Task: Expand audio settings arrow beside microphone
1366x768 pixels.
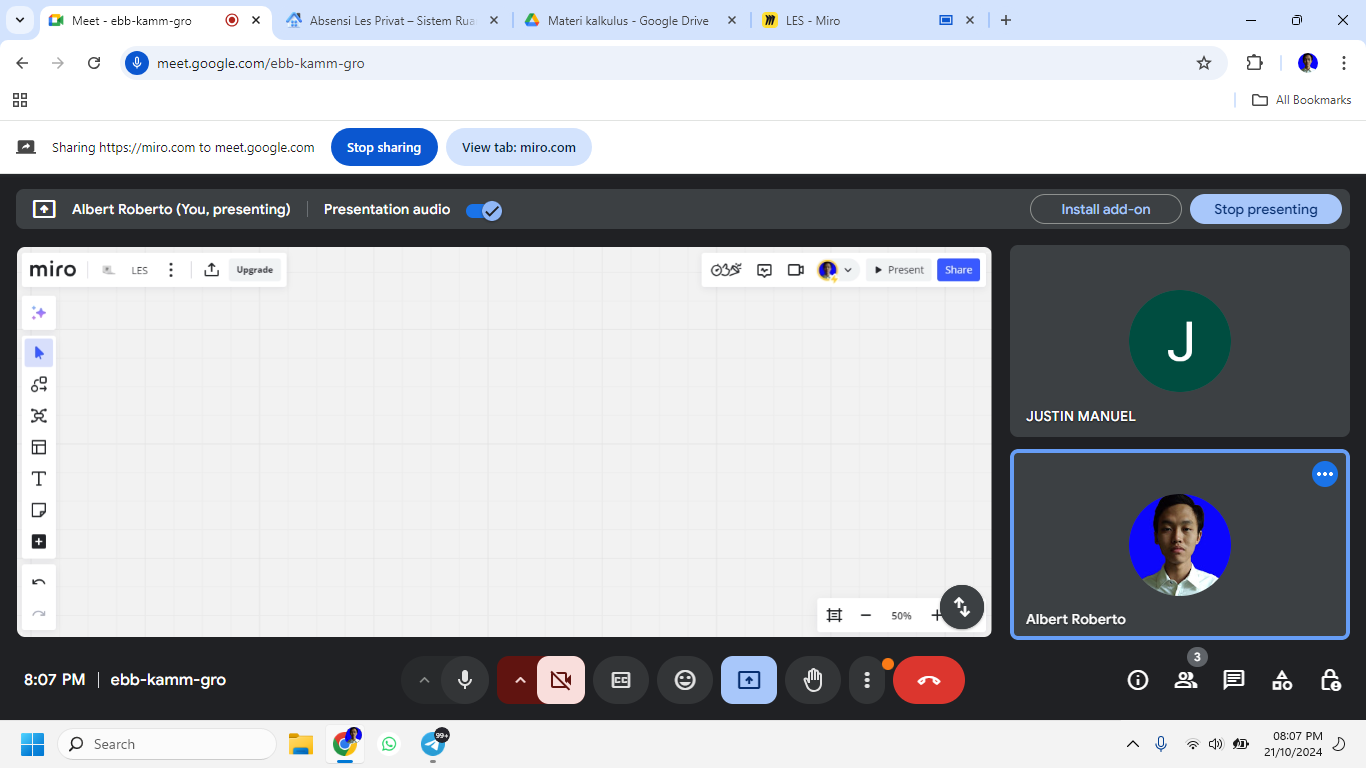Action: point(424,680)
